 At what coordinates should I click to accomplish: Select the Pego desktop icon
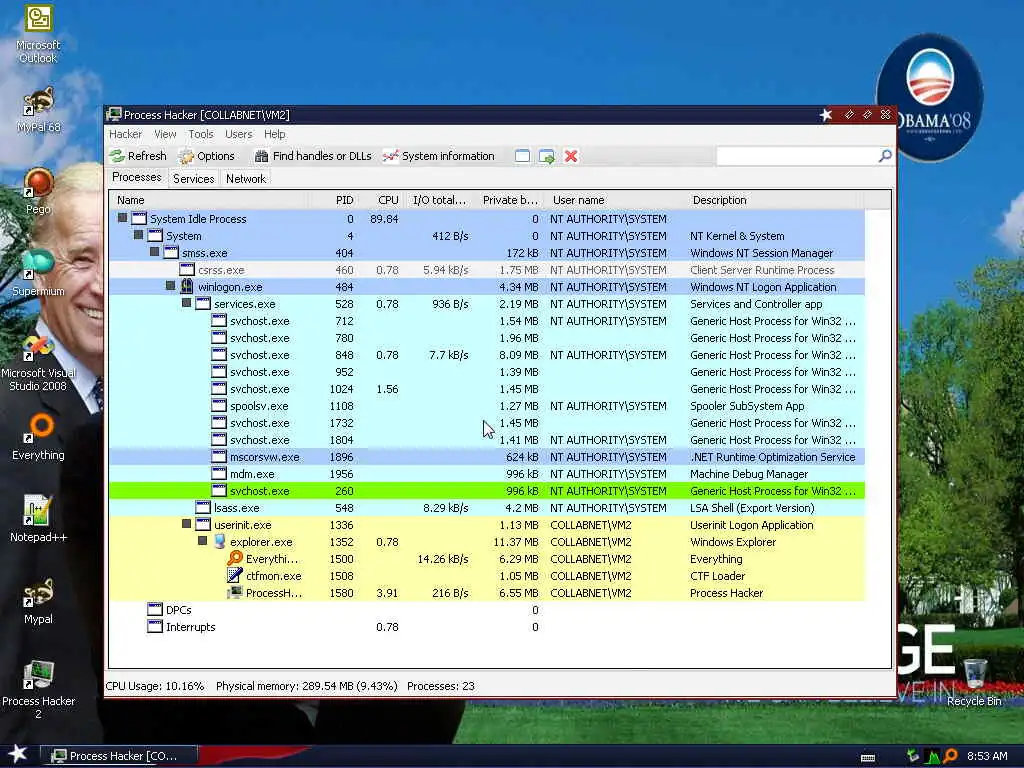[x=38, y=191]
